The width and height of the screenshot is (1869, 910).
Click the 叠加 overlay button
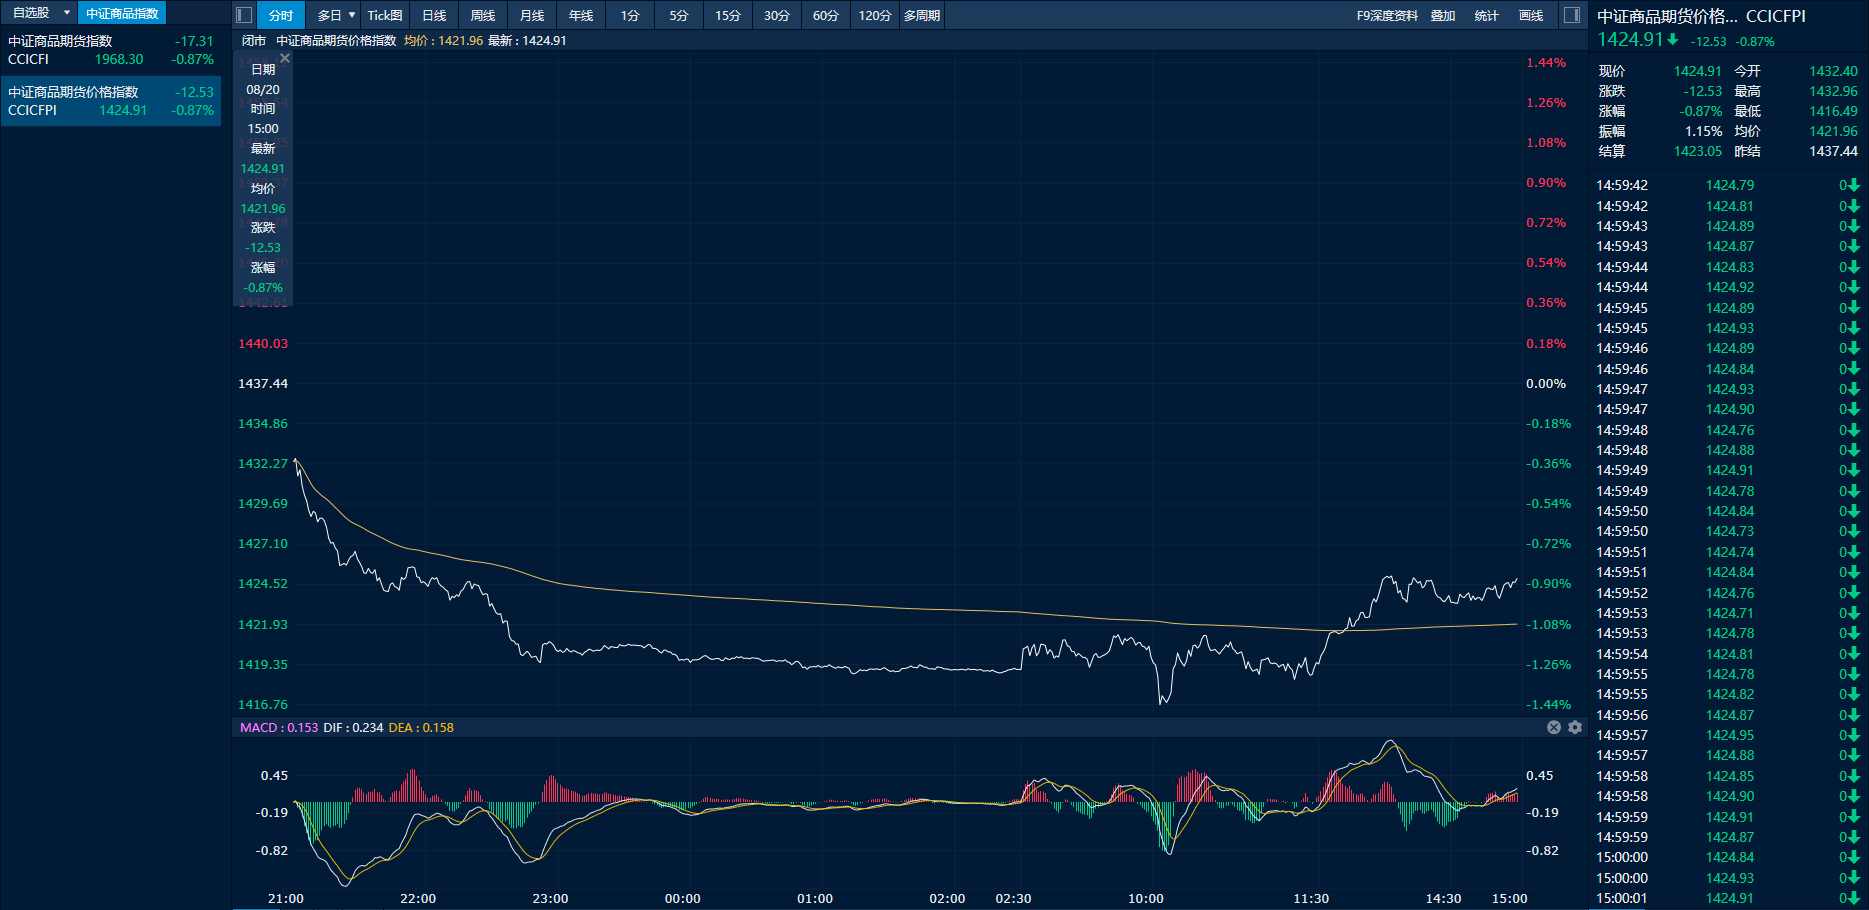click(1443, 15)
